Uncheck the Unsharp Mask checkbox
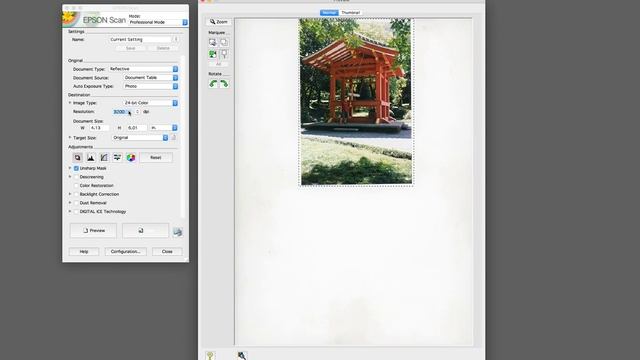The height and width of the screenshot is (360, 640). pyautogui.click(x=76, y=168)
